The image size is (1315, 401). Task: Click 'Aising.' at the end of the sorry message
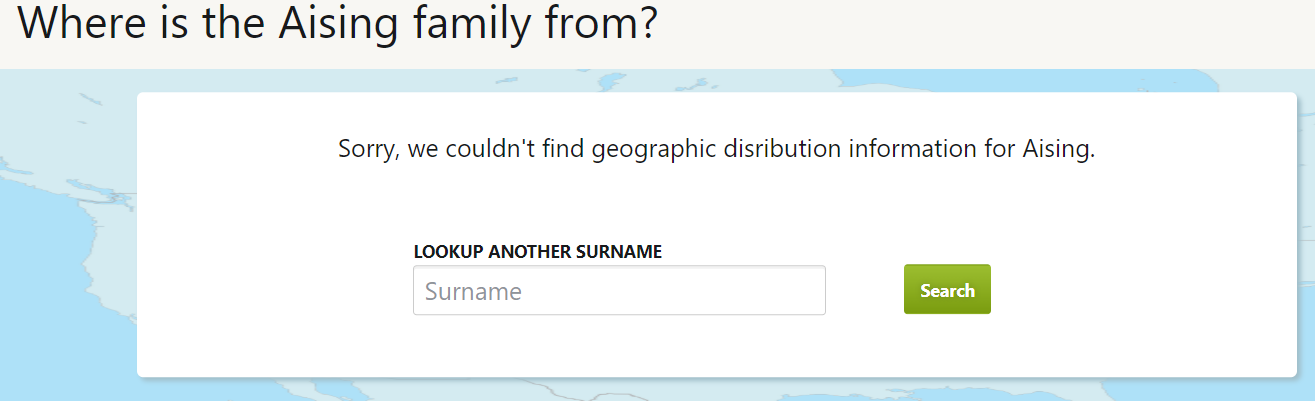1059,150
